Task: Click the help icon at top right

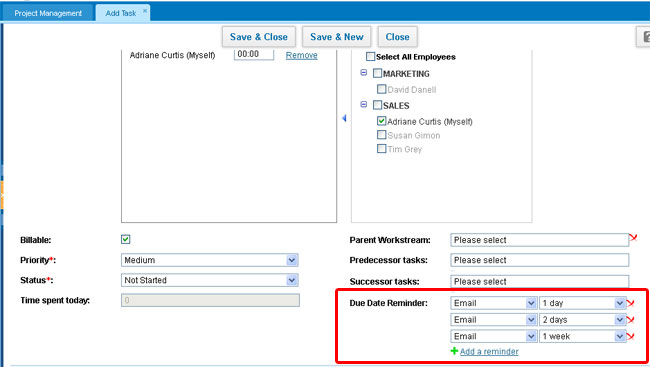Action: (645, 37)
